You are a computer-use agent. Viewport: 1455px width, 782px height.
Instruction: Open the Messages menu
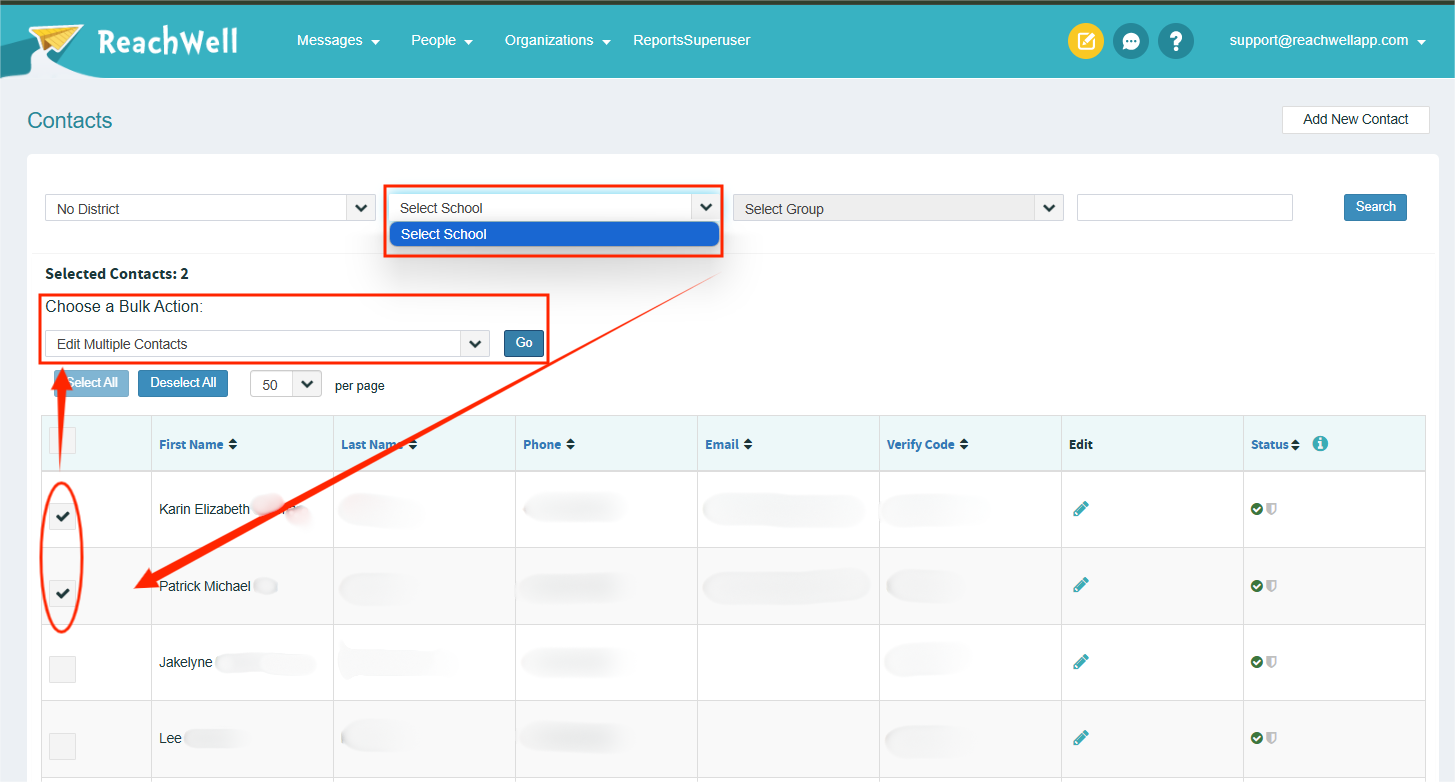338,41
